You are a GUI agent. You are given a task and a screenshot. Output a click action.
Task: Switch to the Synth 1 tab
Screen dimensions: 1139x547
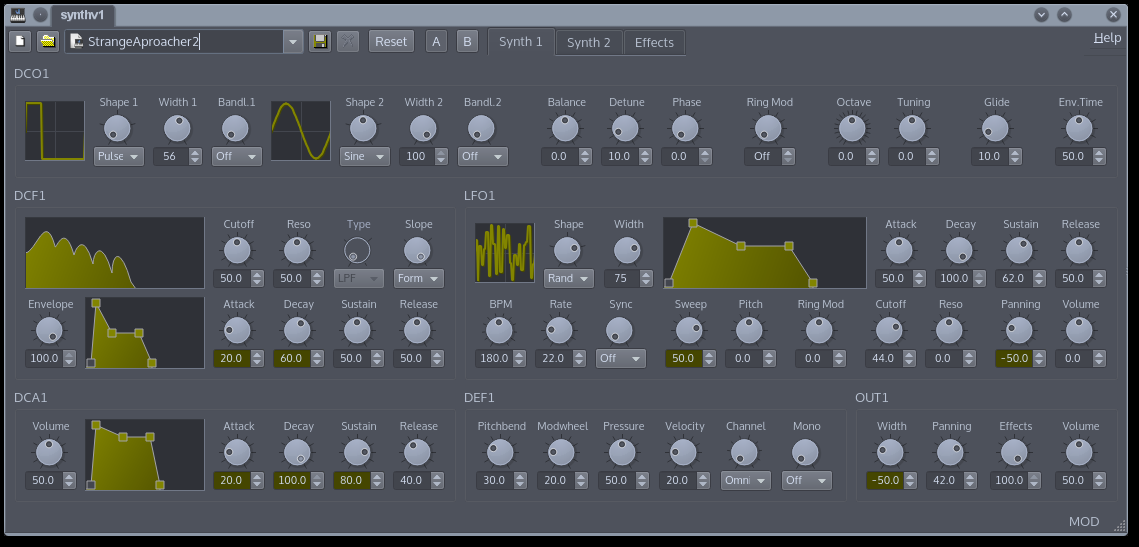pos(521,42)
